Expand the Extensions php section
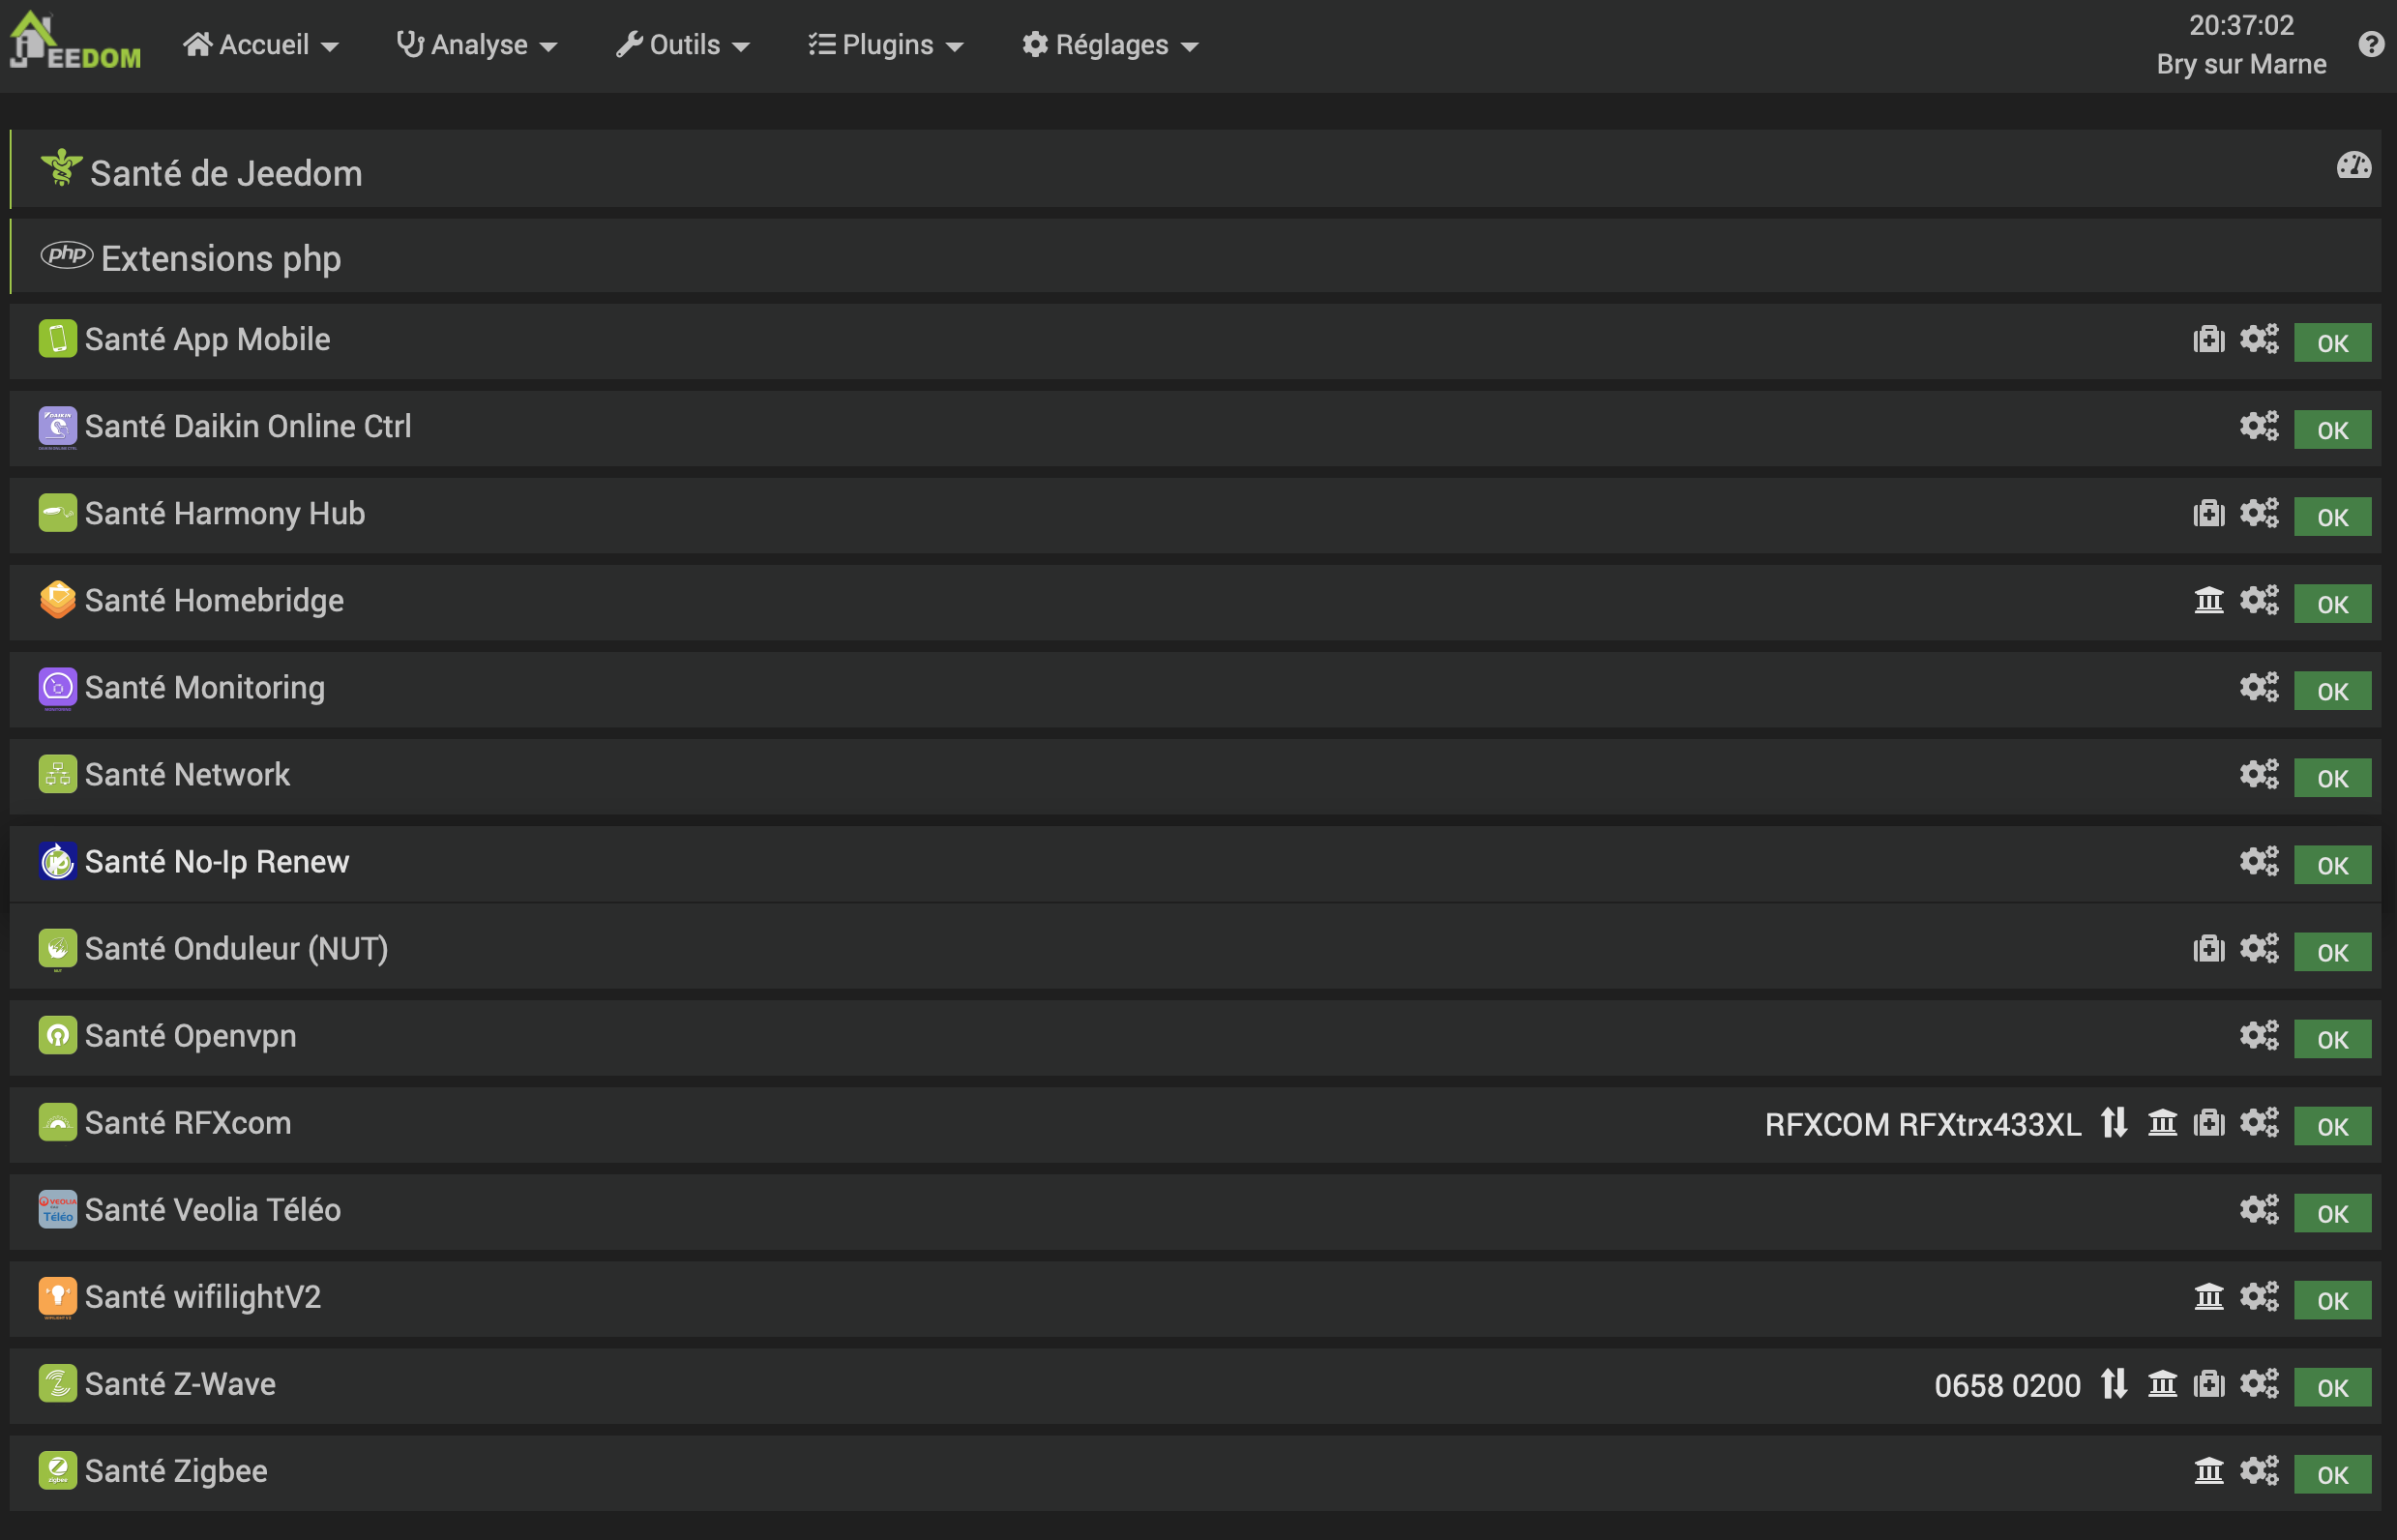 click(x=220, y=259)
